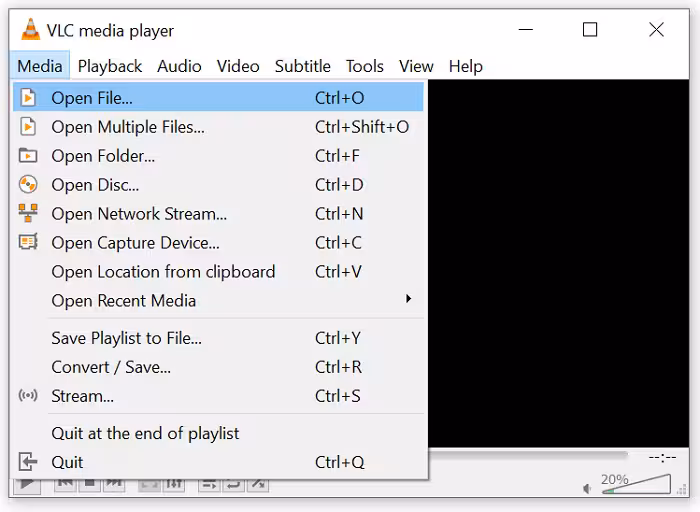Minimize the VLC window
This screenshot has height=512, width=700.
pyautogui.click(x=525, y=30)
